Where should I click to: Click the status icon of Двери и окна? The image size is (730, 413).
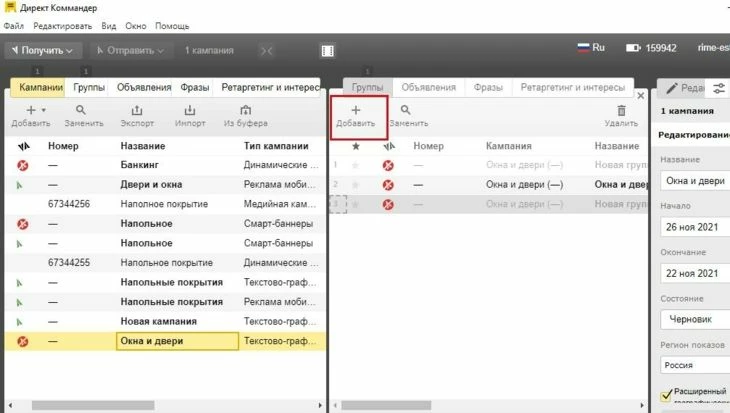[20, 185]
